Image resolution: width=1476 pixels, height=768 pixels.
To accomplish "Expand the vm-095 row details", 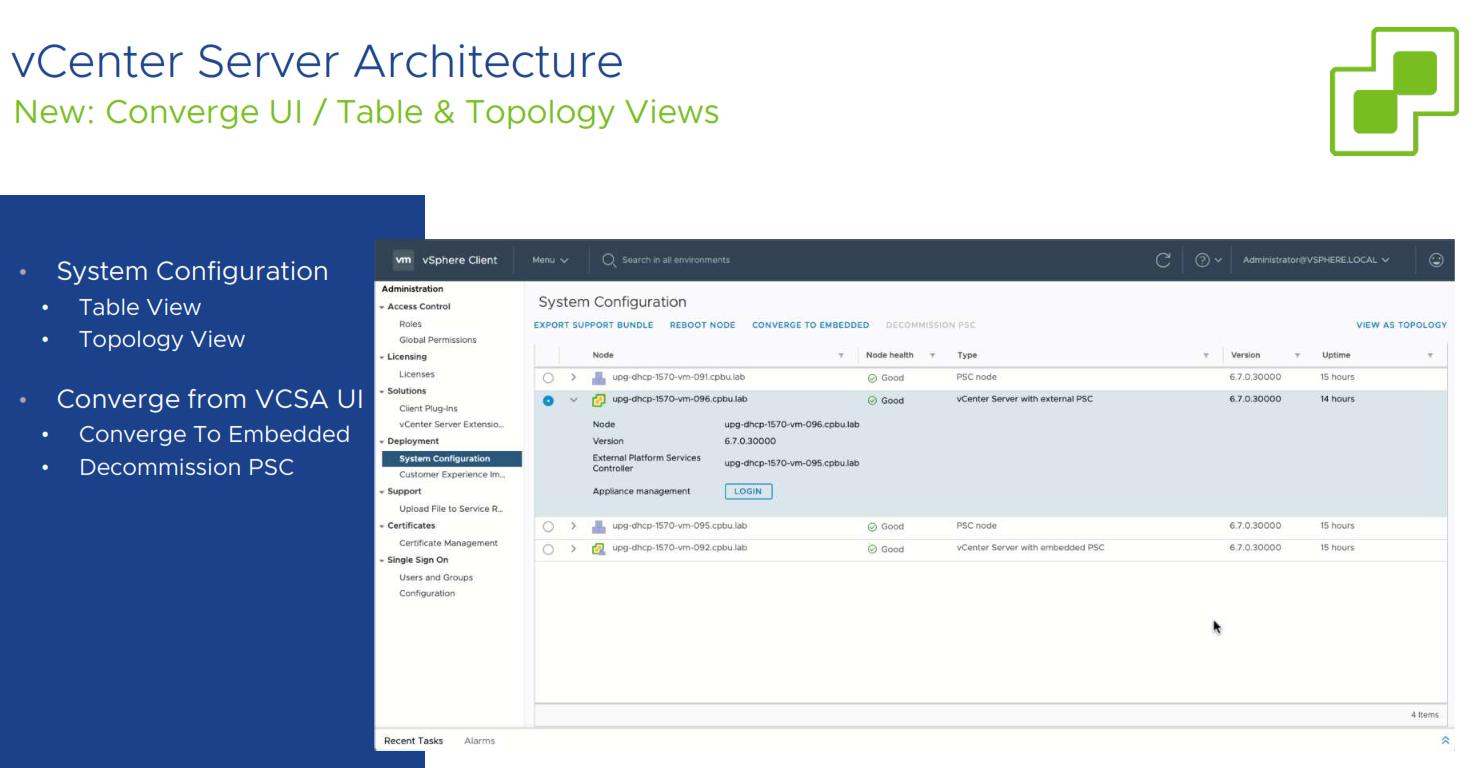I will pos(574,526).
